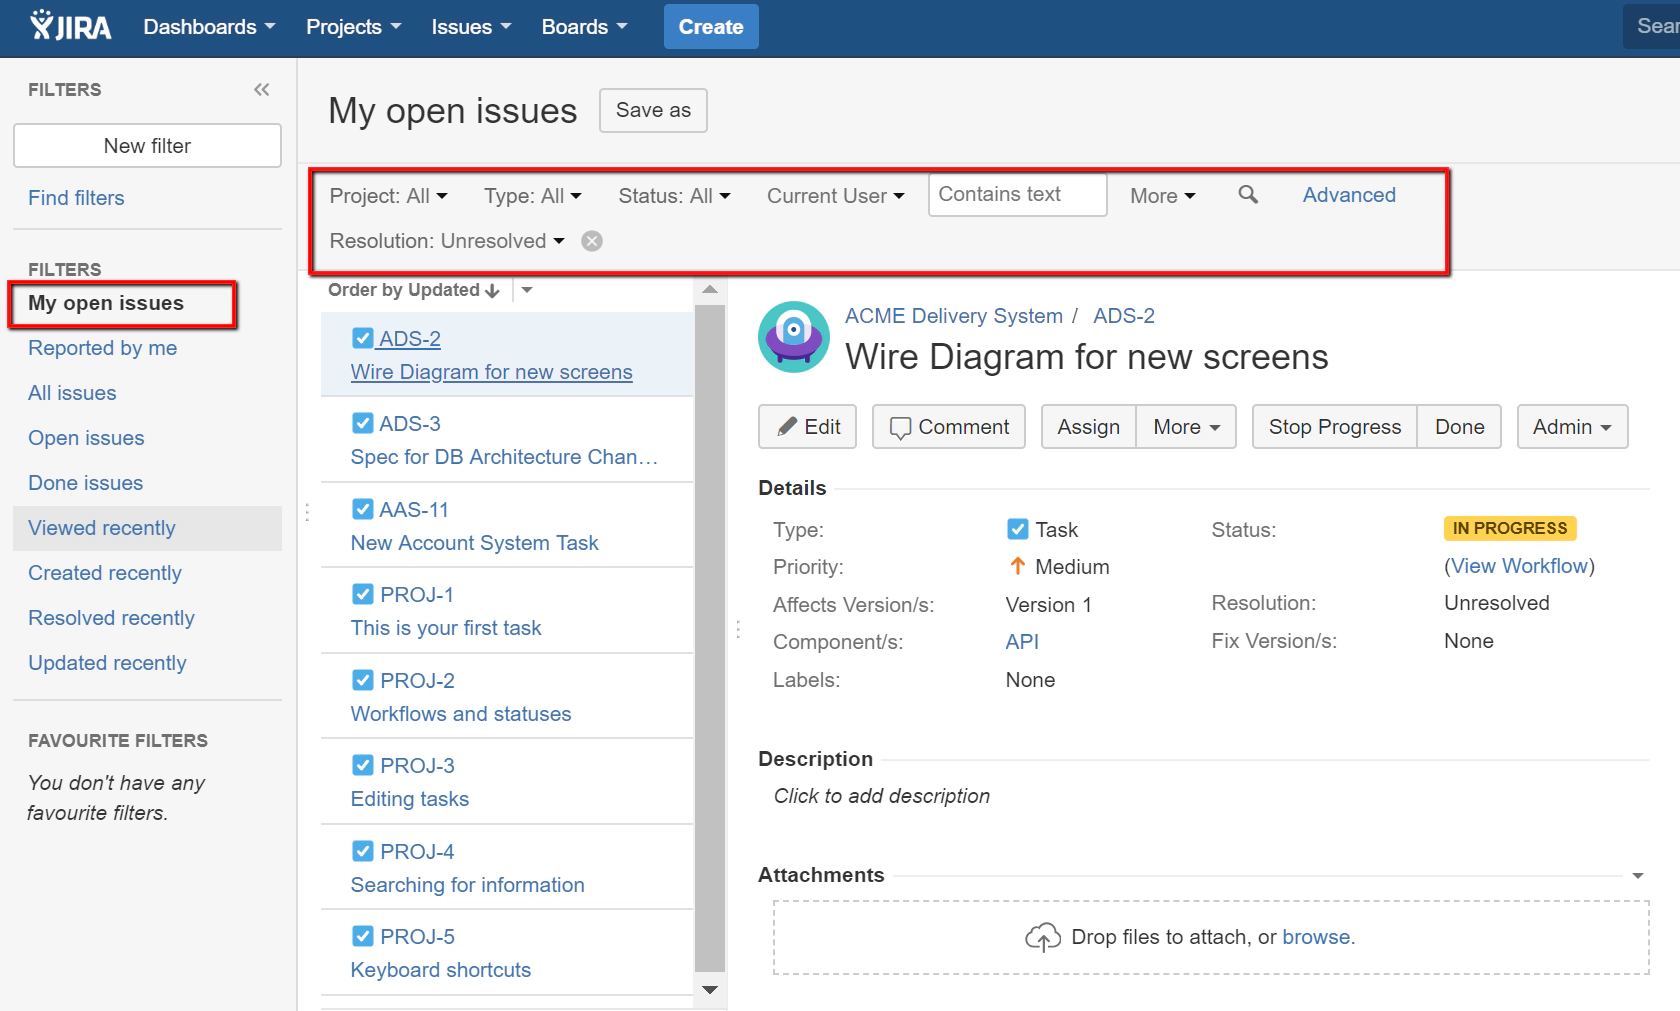This screenshot has width=1680, height=1011.
Task: Open the Boards menu
Action: [x=584, y=26]
